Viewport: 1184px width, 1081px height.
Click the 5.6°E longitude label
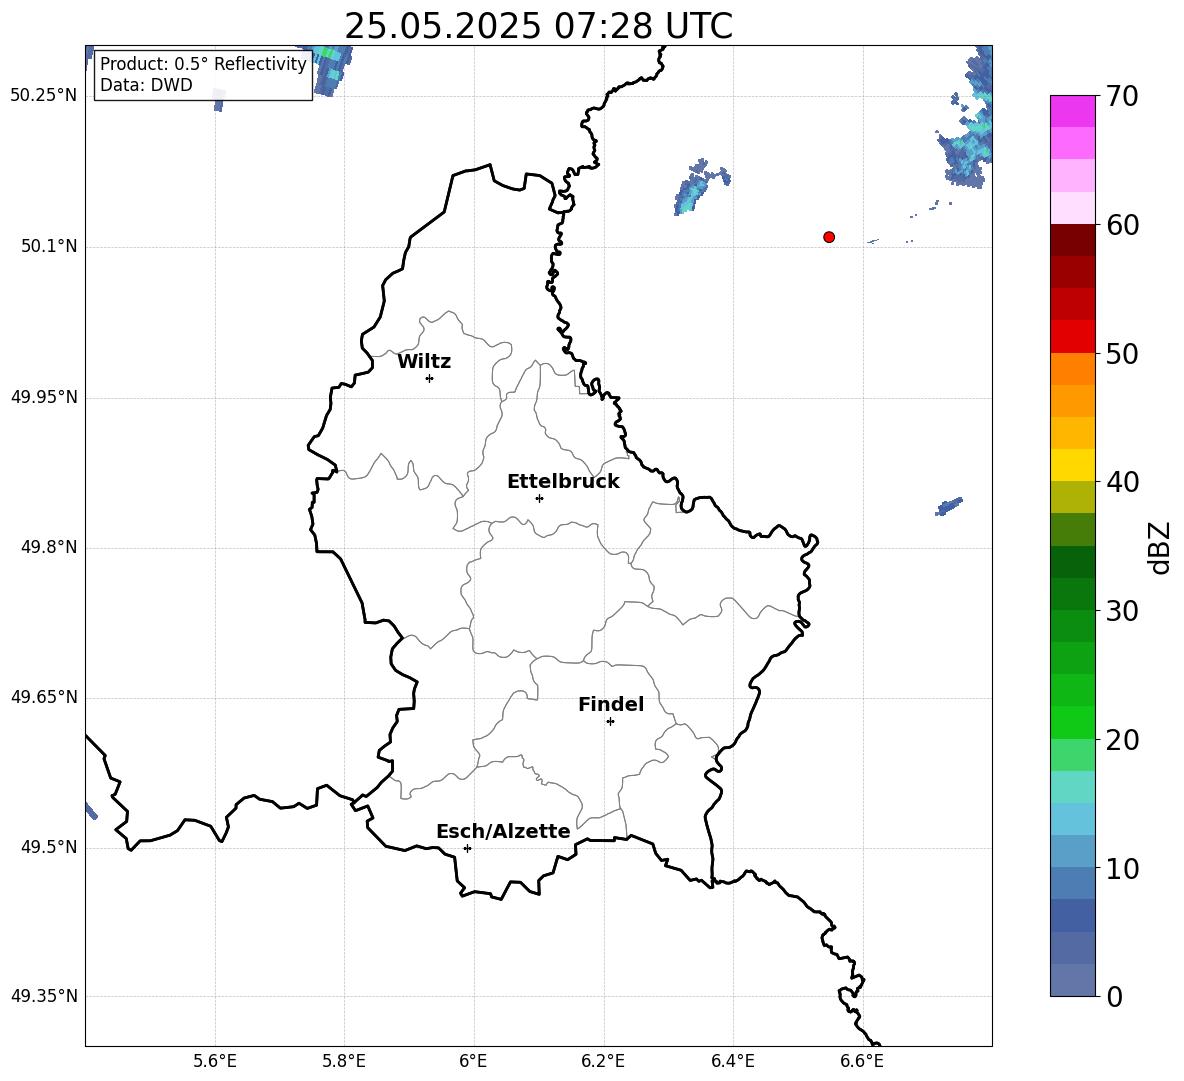click(215, 1061)
